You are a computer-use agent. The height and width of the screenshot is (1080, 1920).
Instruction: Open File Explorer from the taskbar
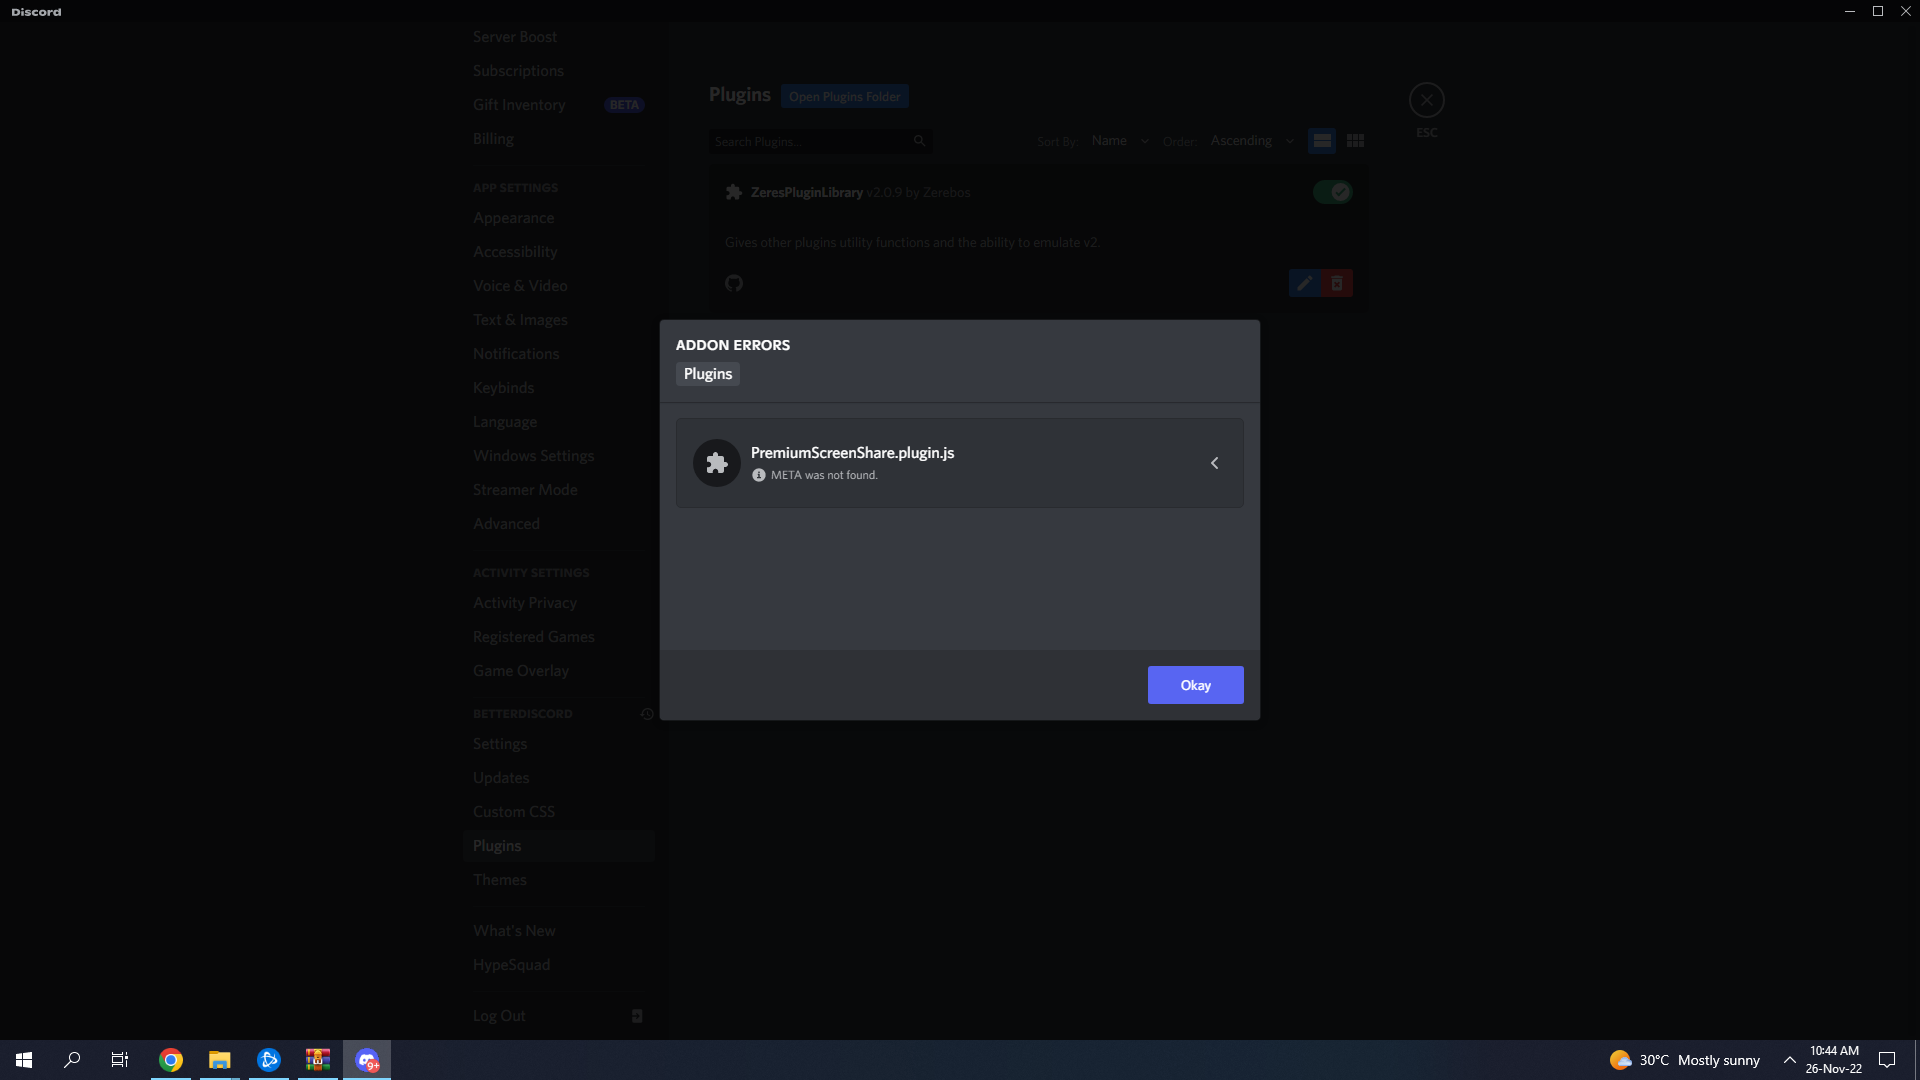219,1059
